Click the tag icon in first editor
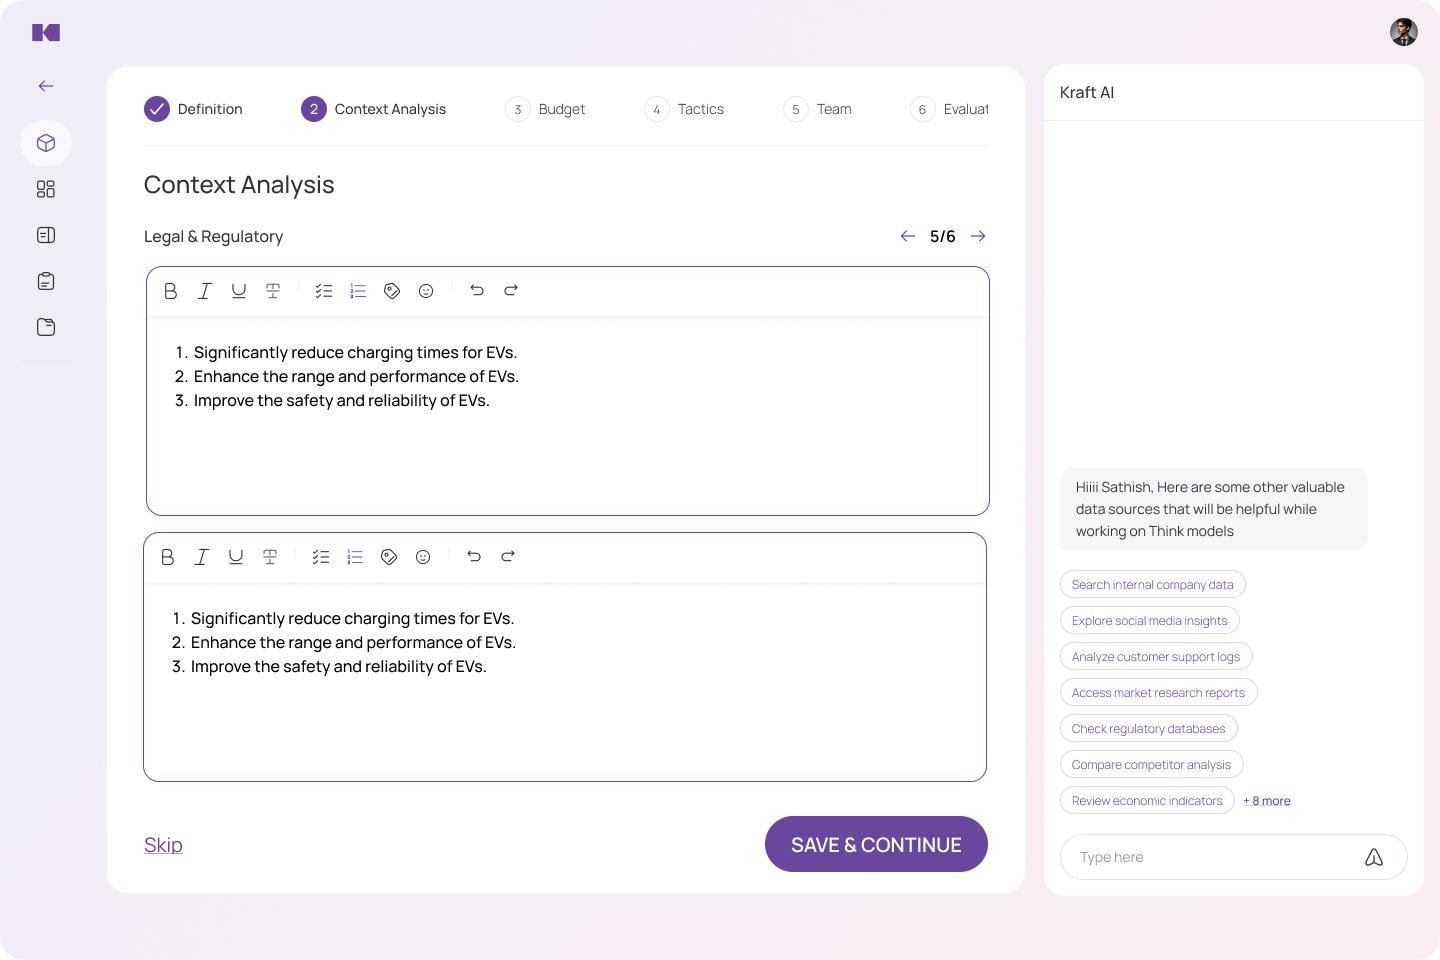 pos(392,291)
